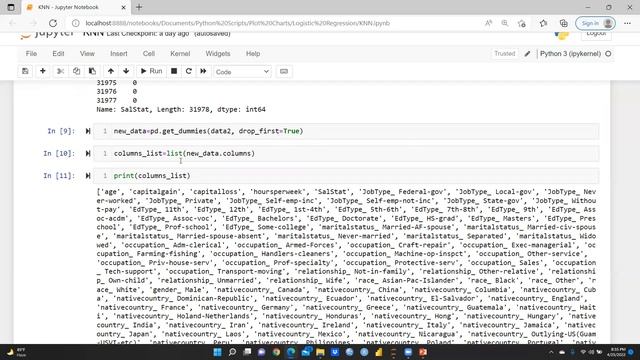Image resolution: width=640 pixels, height=360 pixels.
Task: Move selected cell down with the arrow icon
Action: 126,71
